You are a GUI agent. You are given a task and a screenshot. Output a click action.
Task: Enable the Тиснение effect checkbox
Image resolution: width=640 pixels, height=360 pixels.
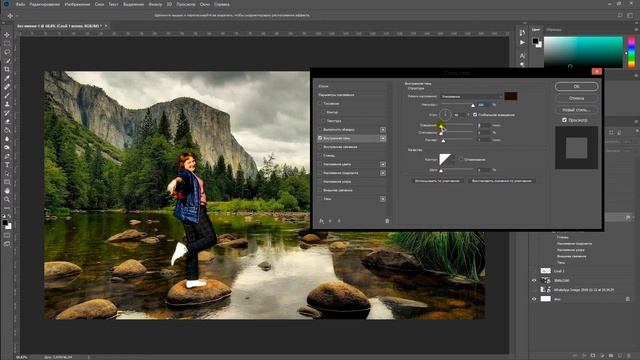(320, 104)
